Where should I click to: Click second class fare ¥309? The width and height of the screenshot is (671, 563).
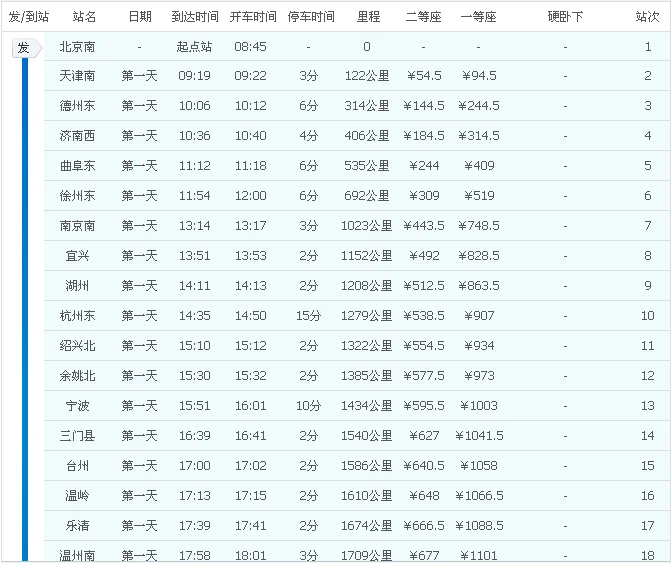pyautogui.click(x=424, y=196)
